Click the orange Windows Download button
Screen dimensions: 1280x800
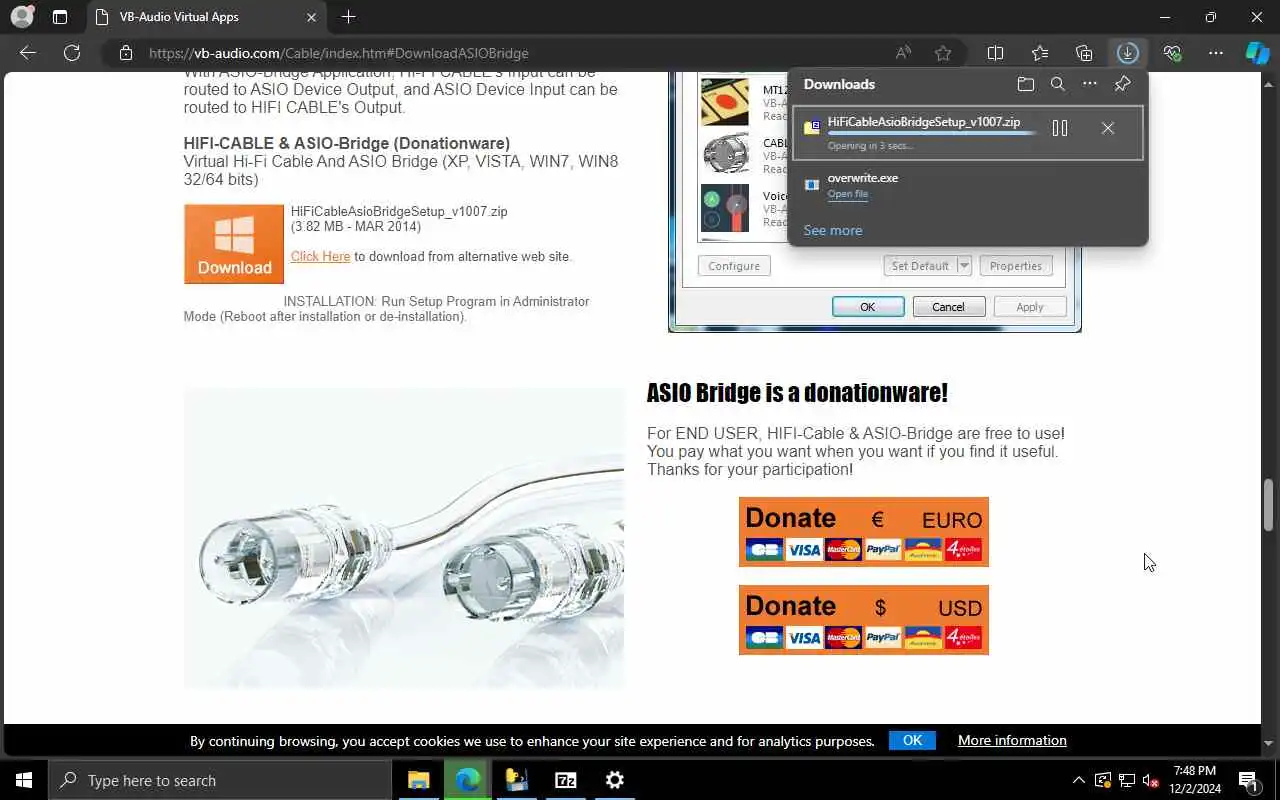click(234, 244)
